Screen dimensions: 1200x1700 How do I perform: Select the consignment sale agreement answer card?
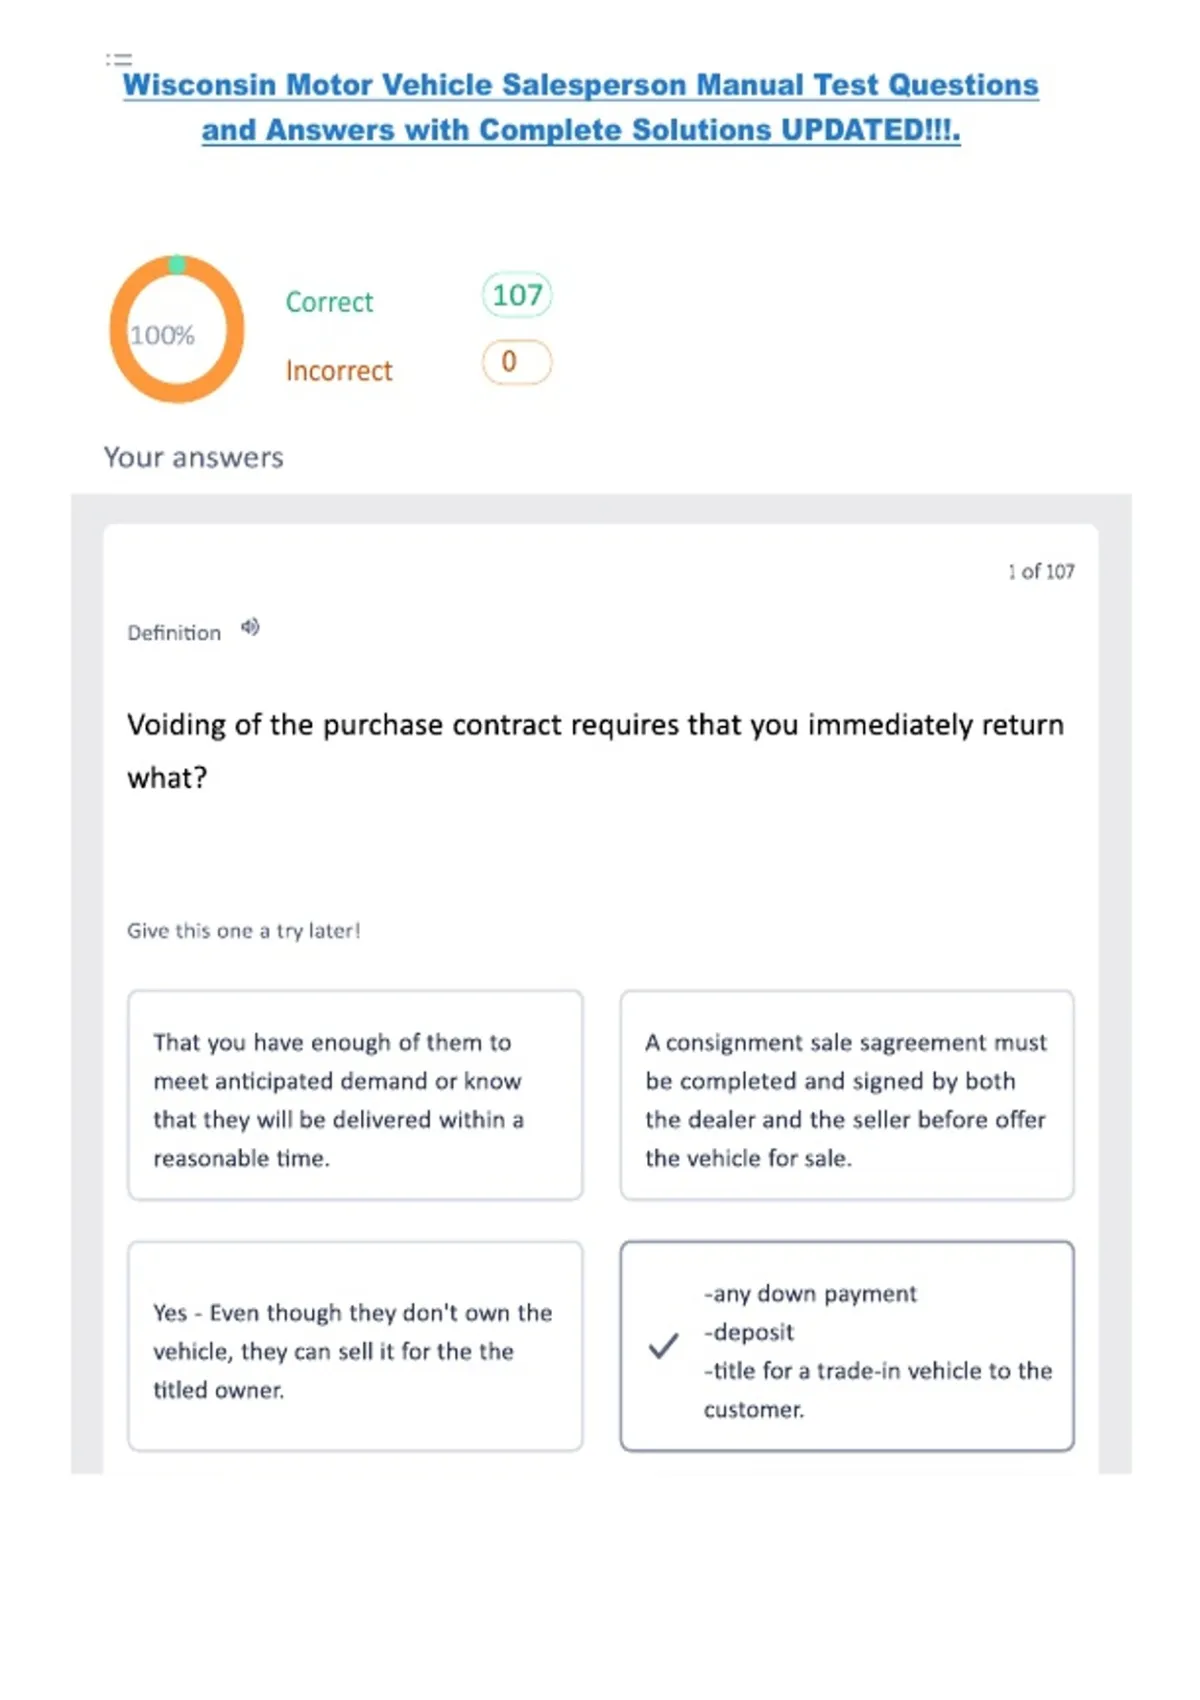(x=847, y=1095)
